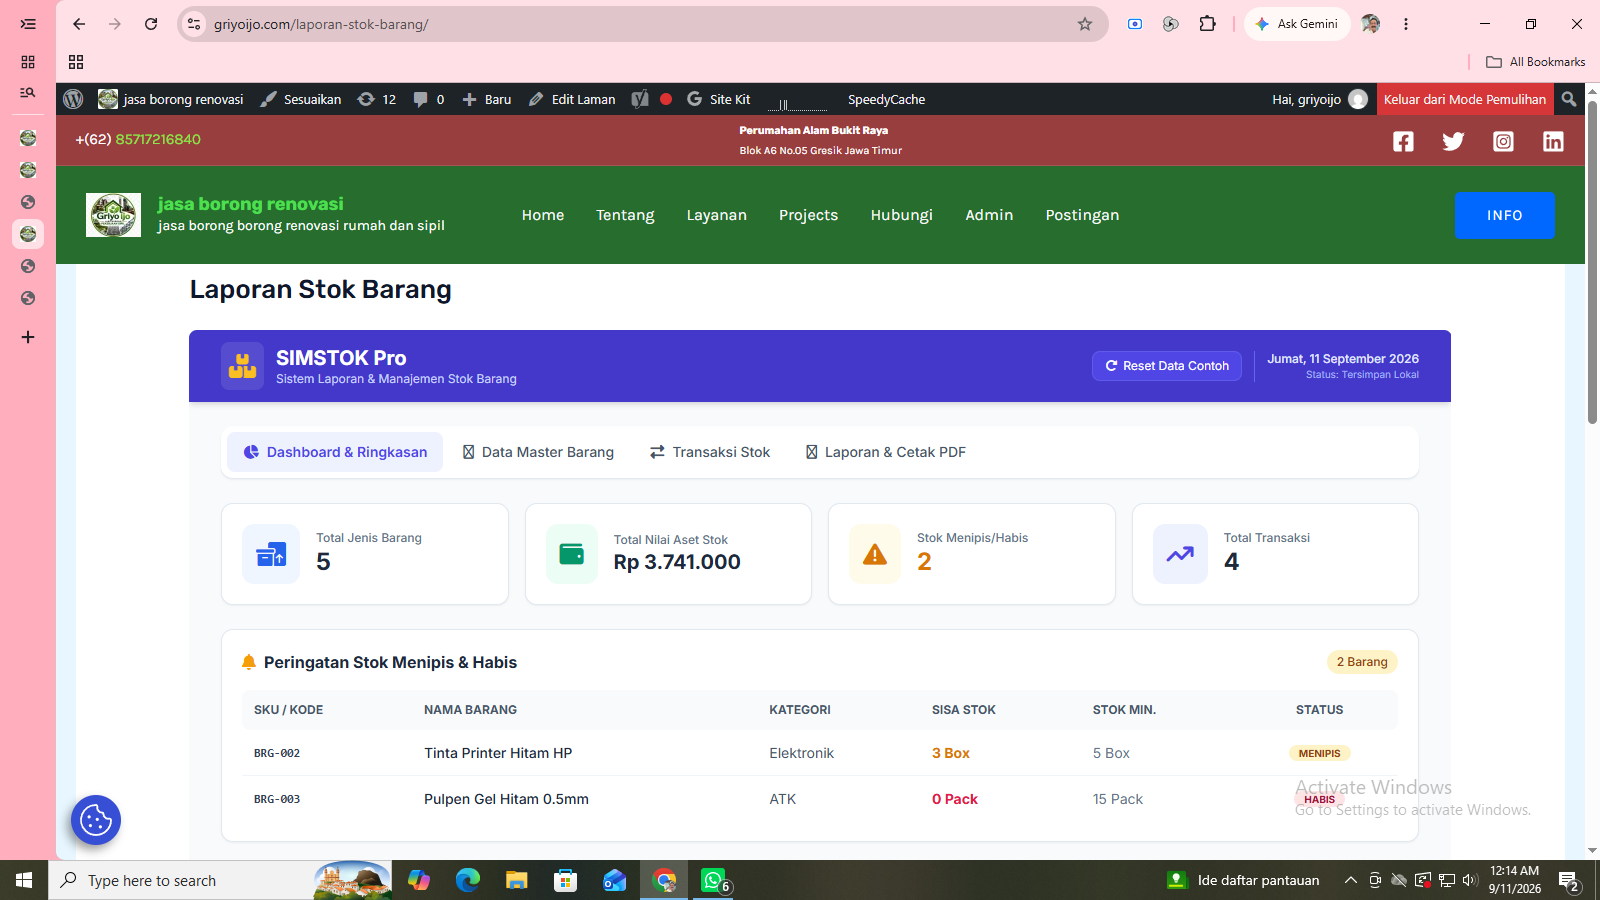Open the Layanan navigation menu item

(x=717, y=215)
